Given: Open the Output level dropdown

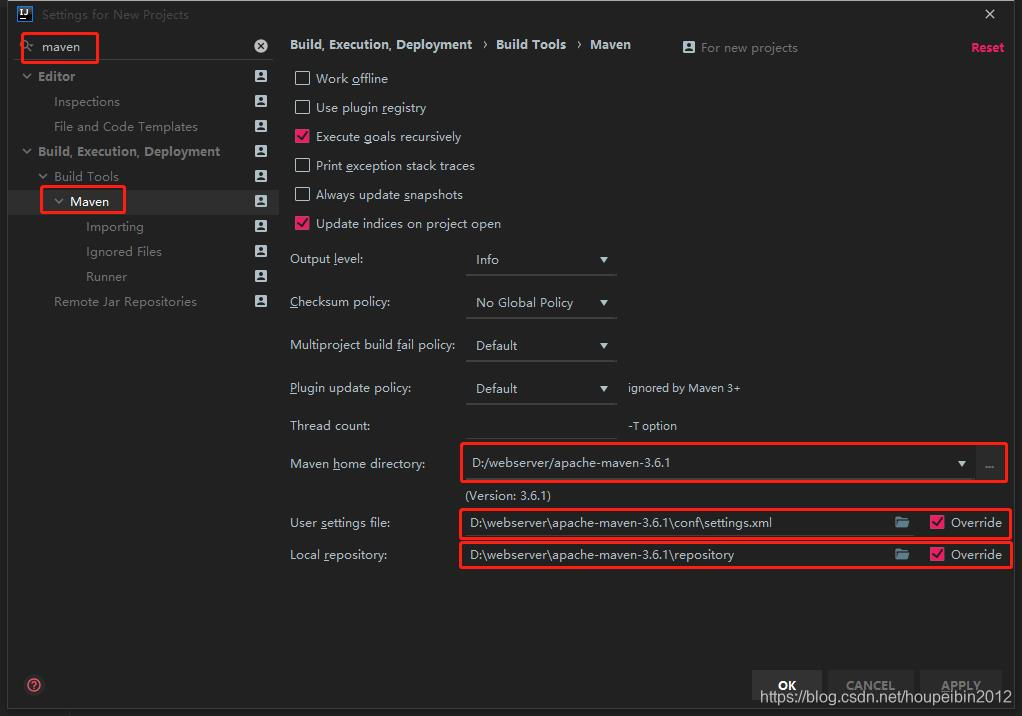Looking at the screenshot, I should pos(541,259).
